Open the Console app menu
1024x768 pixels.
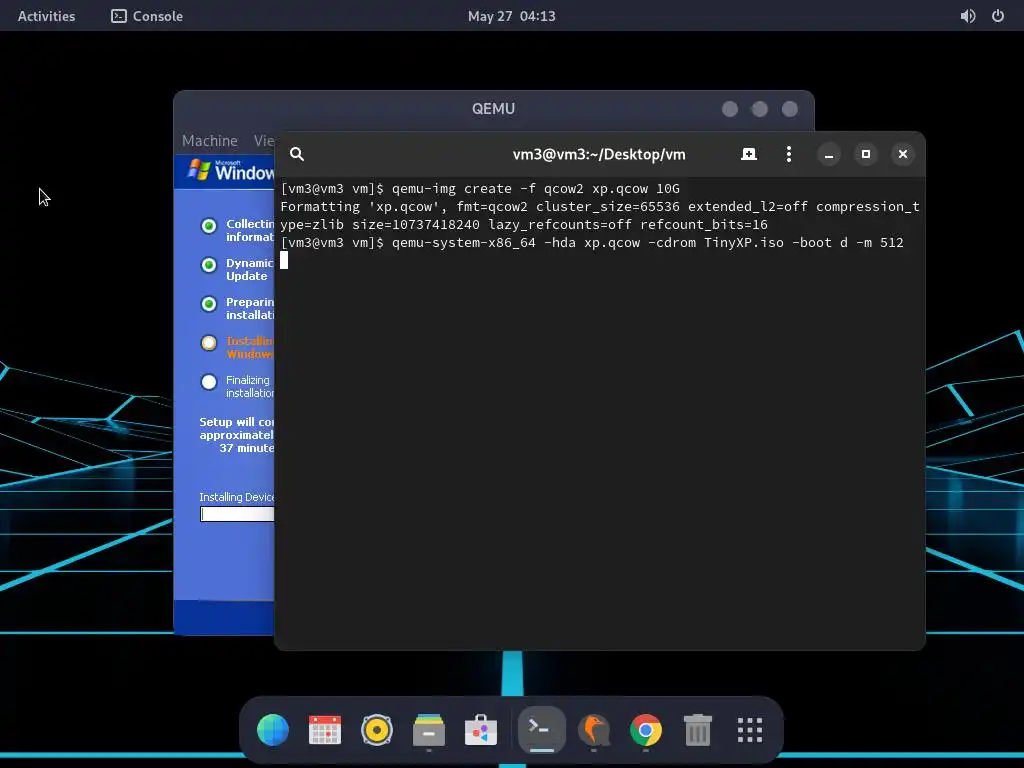click(x=147, y=16)
